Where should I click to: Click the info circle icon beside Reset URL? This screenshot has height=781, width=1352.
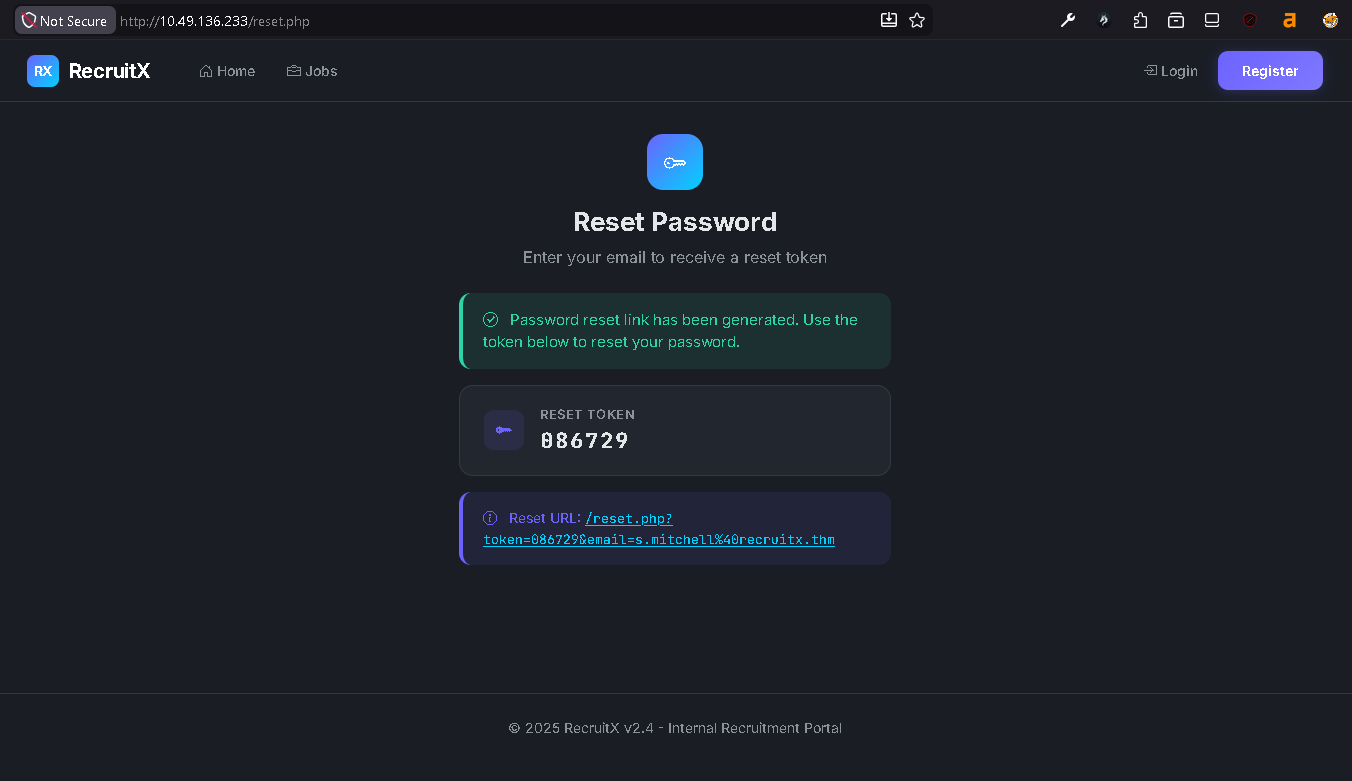pos(490,518)
